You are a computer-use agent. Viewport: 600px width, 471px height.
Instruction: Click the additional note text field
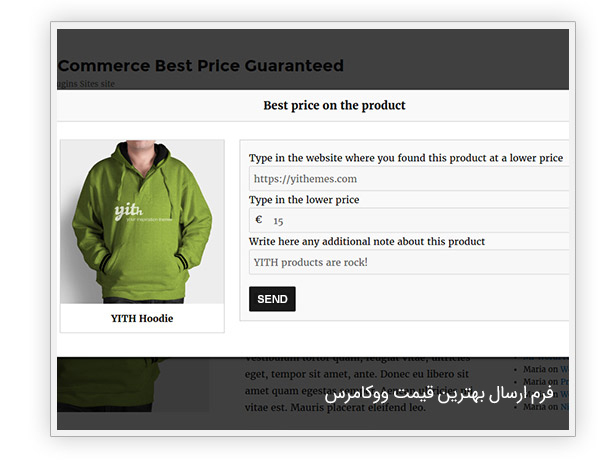408,262
